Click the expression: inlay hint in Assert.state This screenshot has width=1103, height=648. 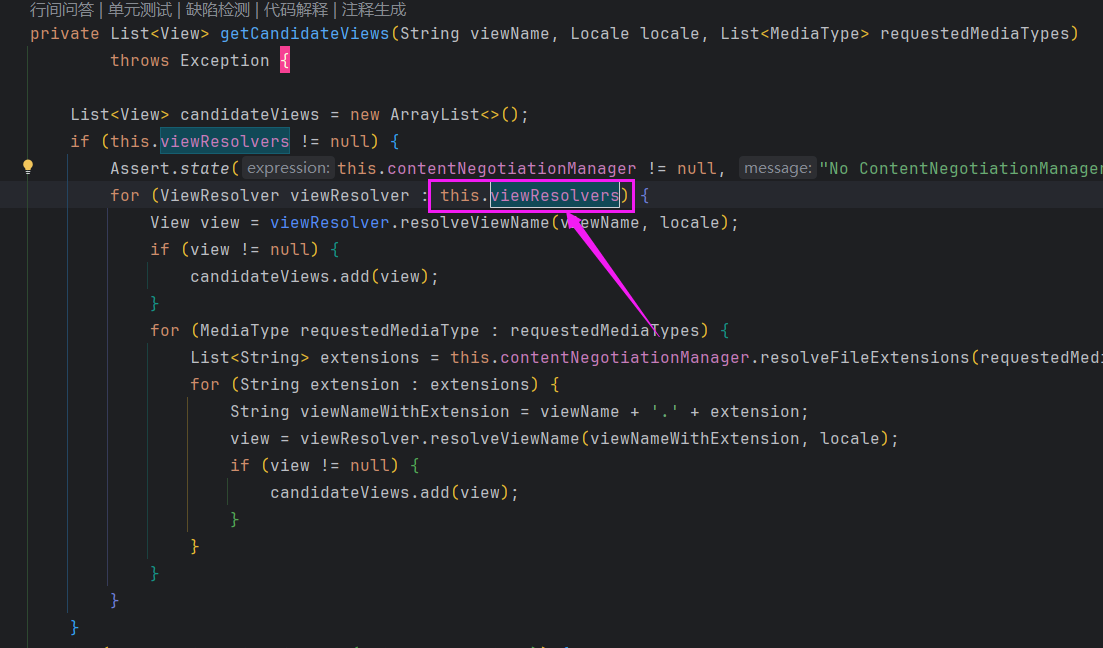coord(288,168)
